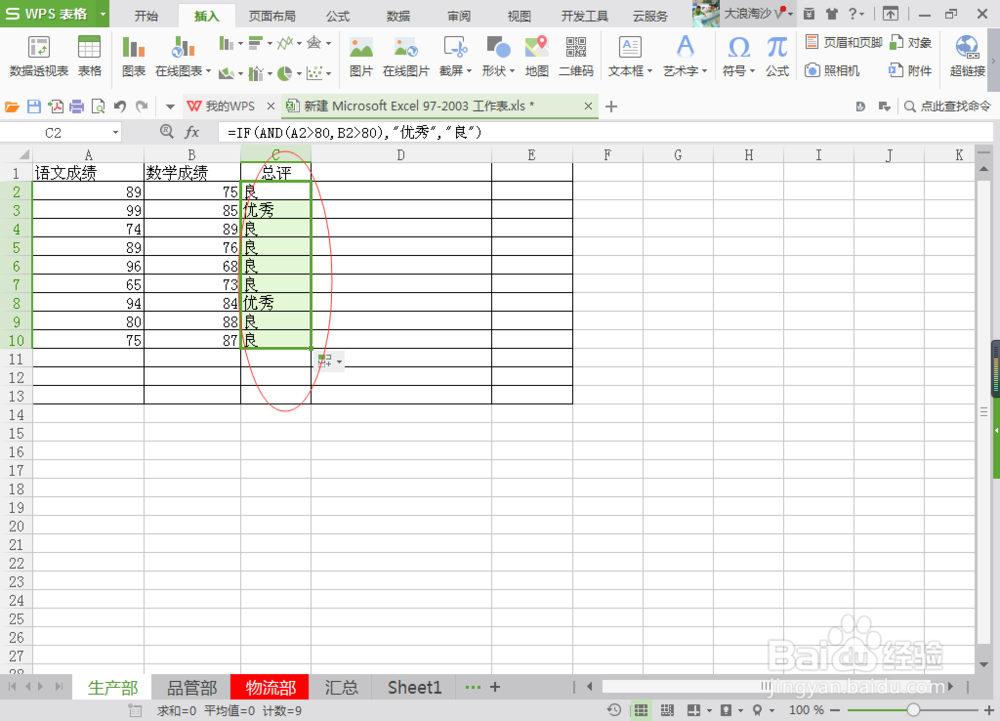
Task: Switch to page break preview view
Action: tap(667, 710)
